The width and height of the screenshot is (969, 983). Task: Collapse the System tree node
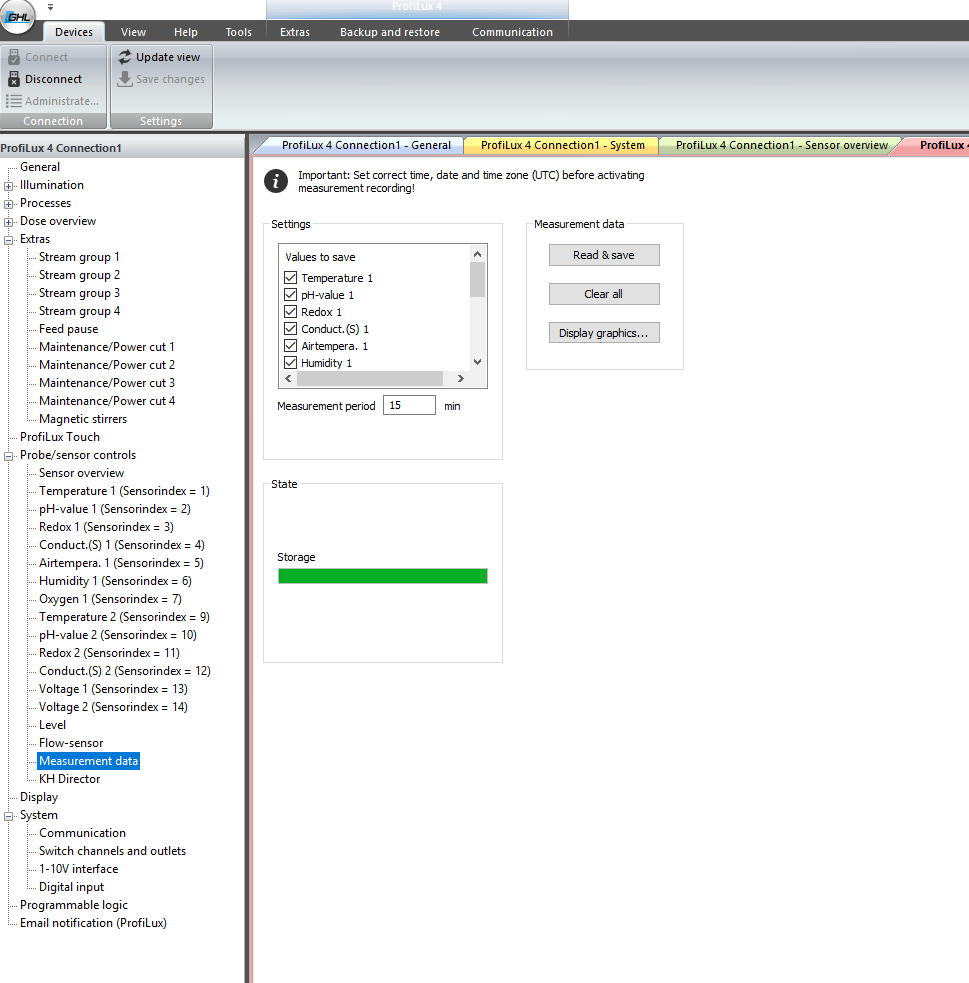8,816
